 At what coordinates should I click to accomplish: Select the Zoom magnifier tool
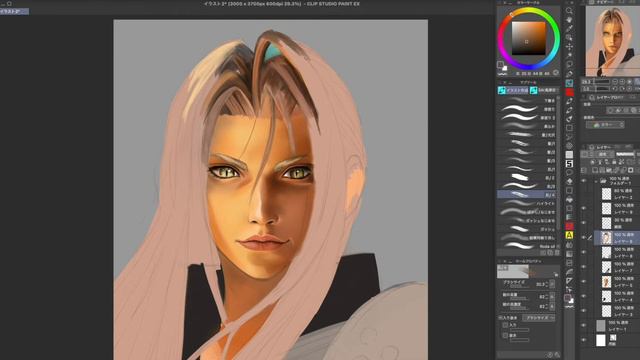569,11
